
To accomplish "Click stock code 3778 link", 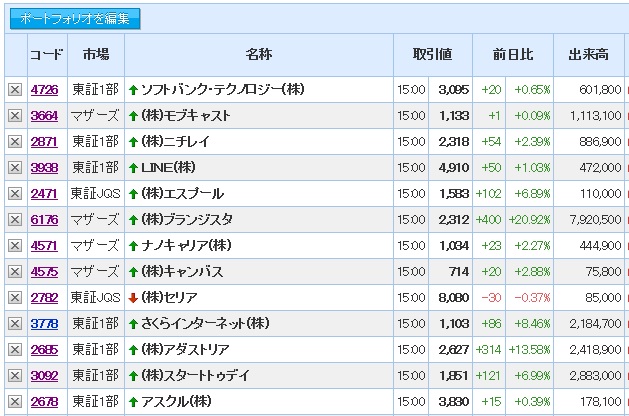I will (x=44, y=324).
